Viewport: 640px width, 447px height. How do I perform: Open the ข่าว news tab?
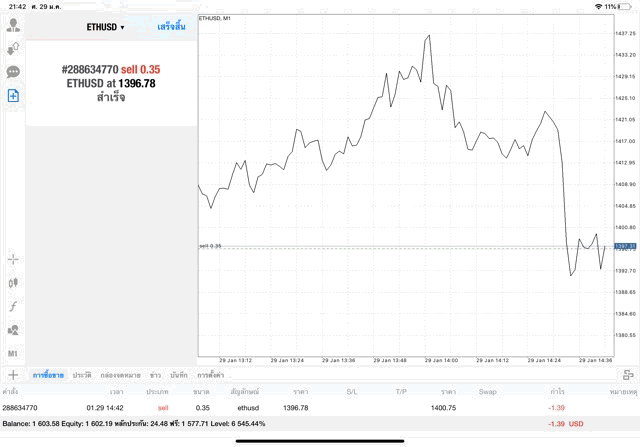click(155, 375)
